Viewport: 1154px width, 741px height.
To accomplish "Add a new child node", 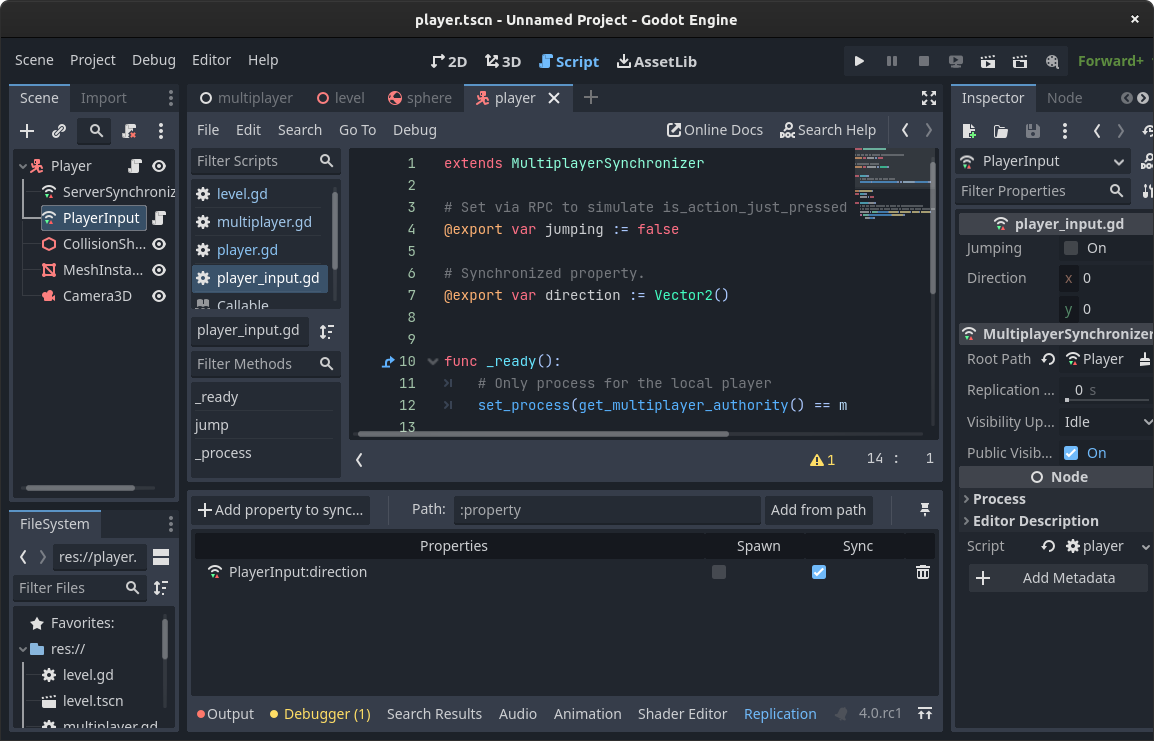I will point(27,131).
